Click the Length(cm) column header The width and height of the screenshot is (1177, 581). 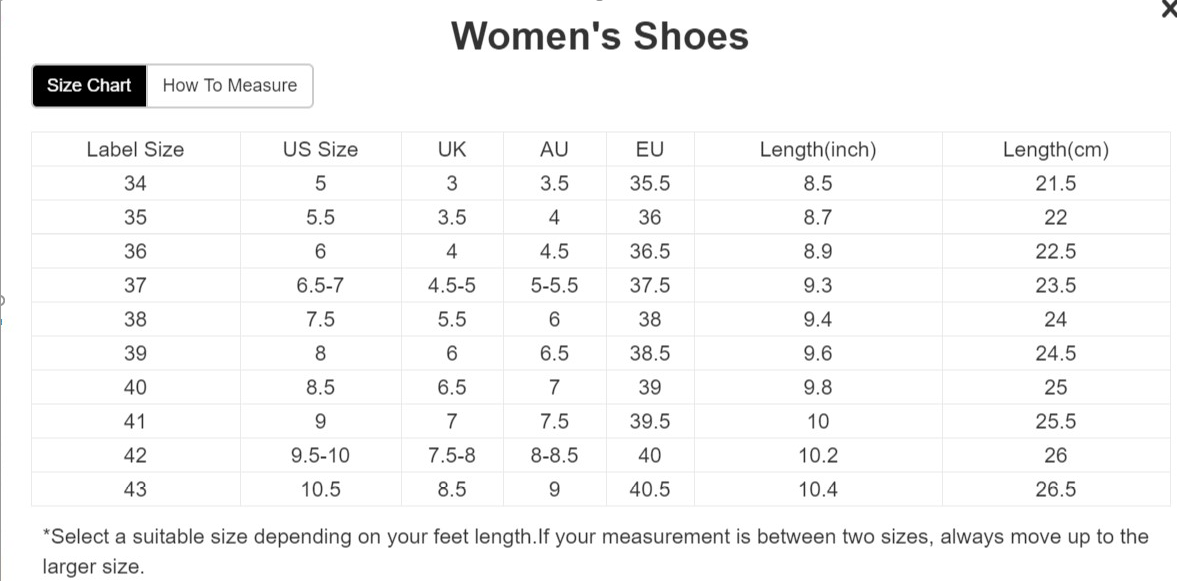[1056, 150]
